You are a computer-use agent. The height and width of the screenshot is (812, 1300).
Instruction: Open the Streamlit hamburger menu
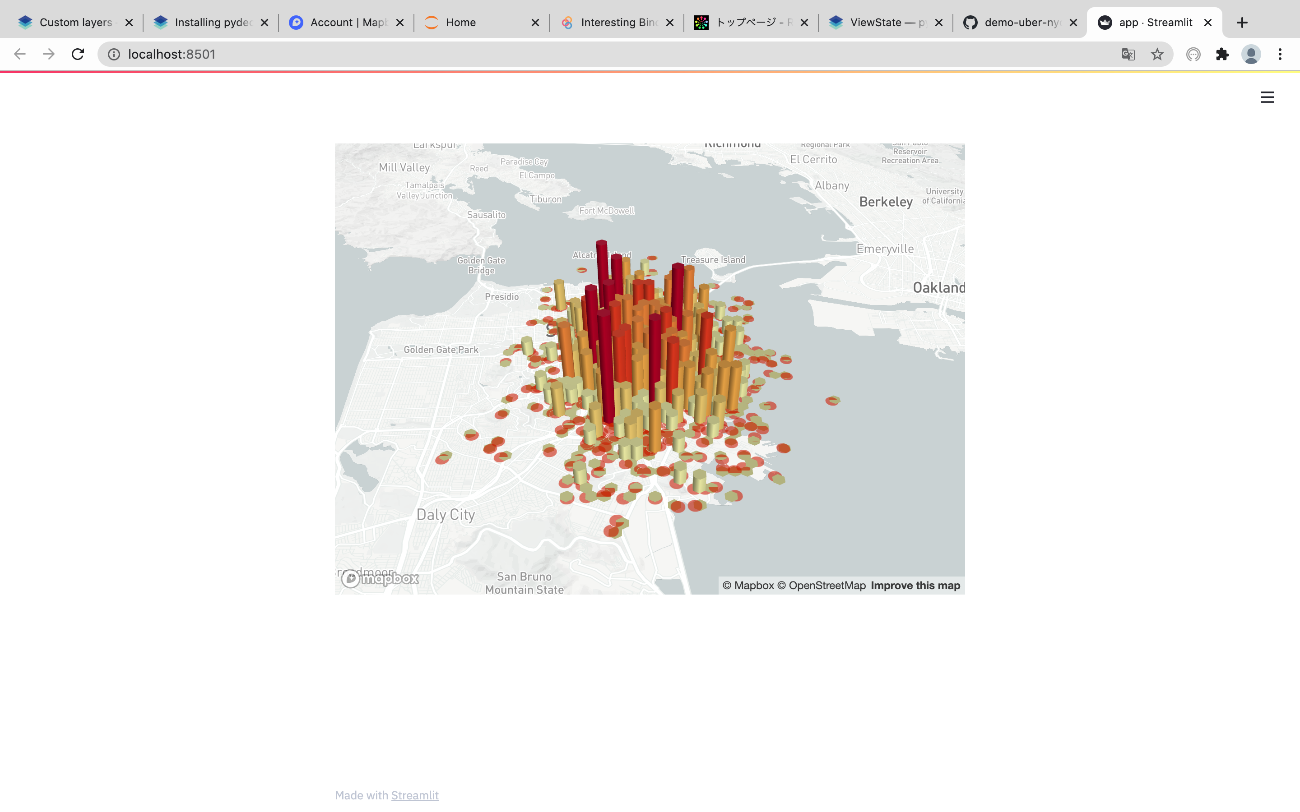click(x=1267, y=97)
